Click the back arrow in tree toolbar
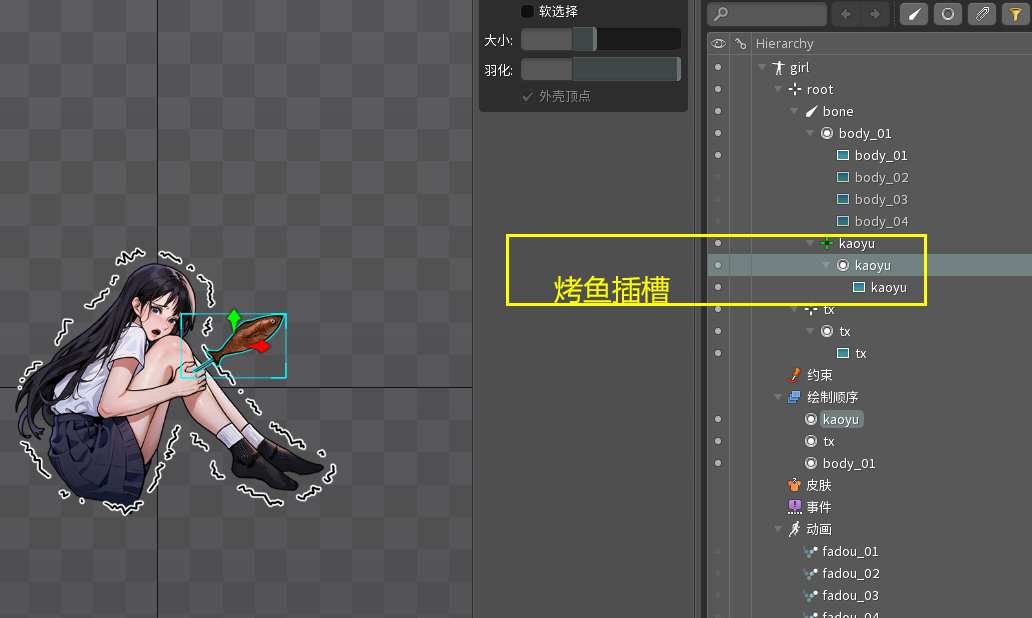 [x=846, y=14]
